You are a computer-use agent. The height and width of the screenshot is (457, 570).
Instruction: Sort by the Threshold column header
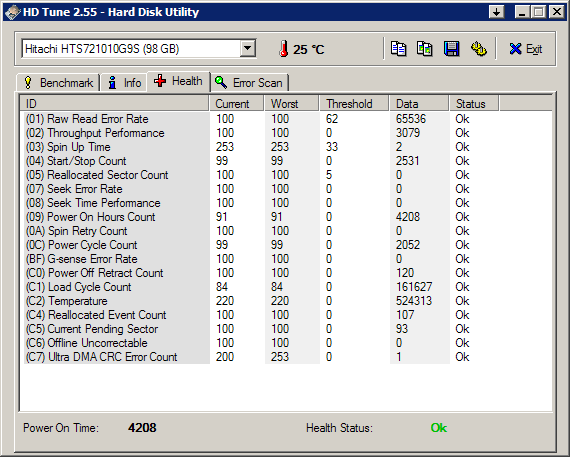354,104
